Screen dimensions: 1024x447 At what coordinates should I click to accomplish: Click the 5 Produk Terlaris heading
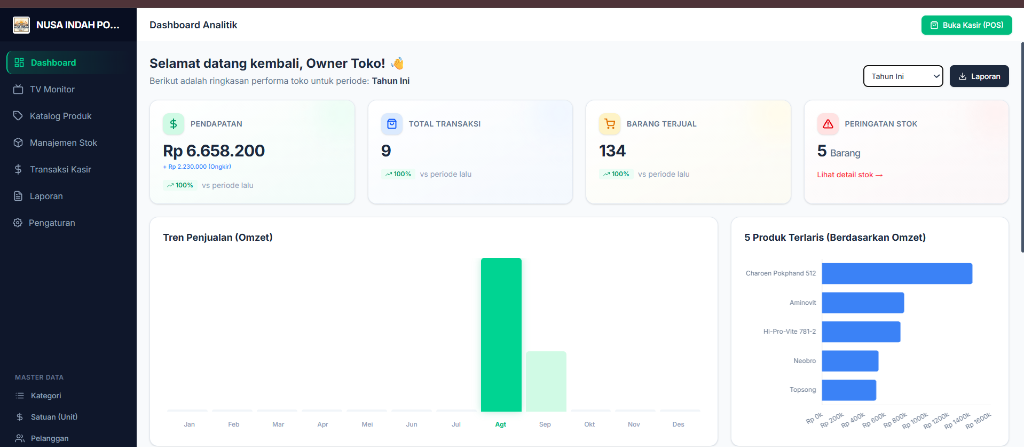[835, 238]
